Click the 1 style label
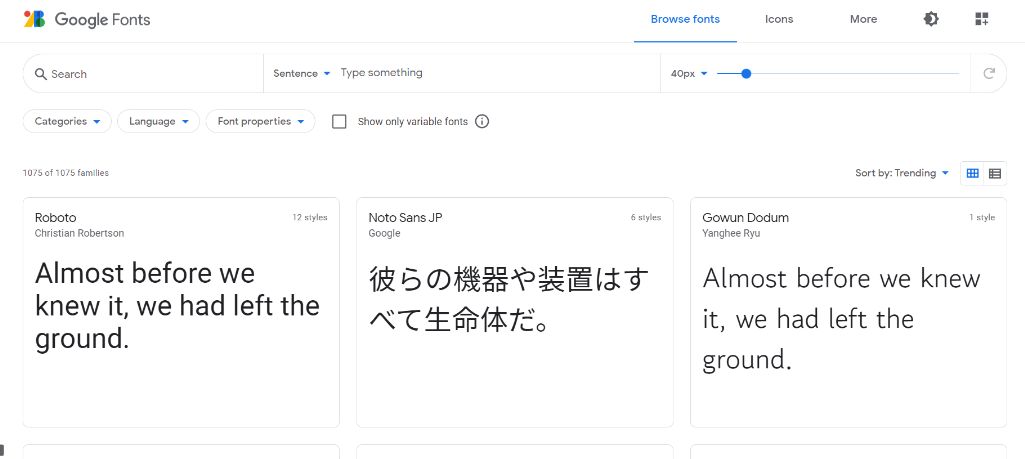The height and width of the screenshot is (459, 1025). pyautogui.click(x=982, y=218)
